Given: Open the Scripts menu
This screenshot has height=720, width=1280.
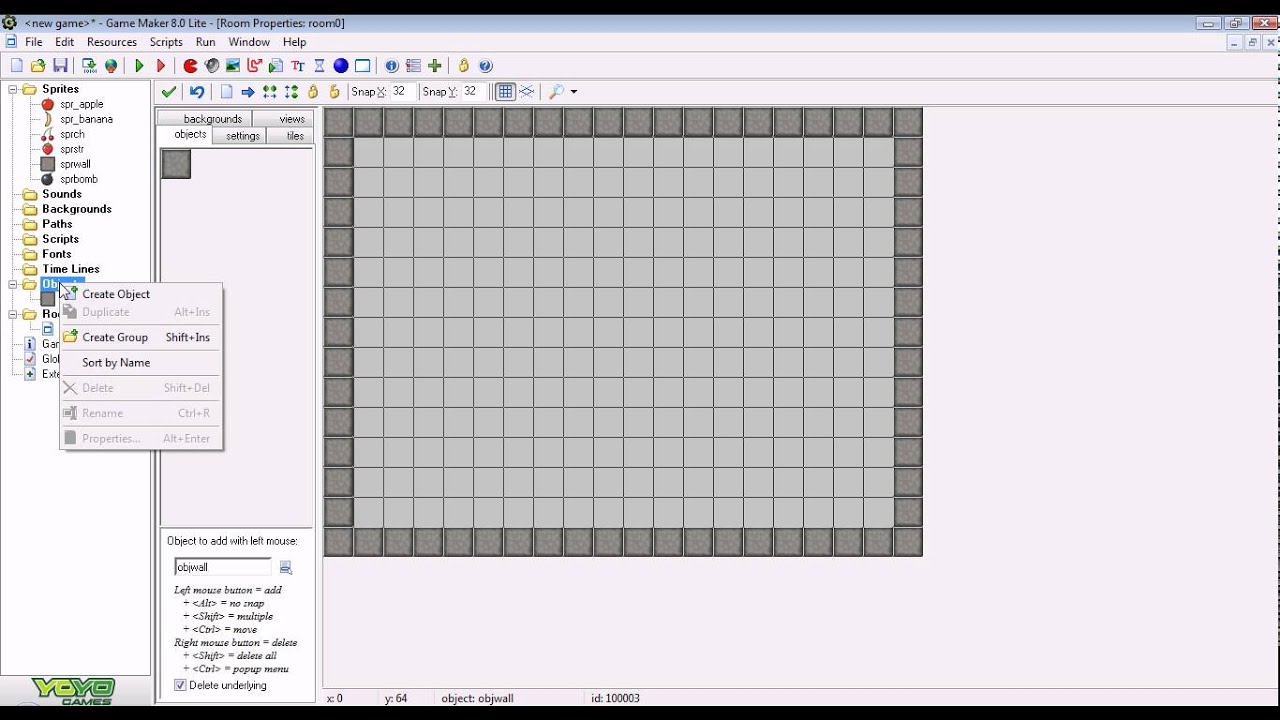Looking at the screenshot, I should click(x=166, y=42).
